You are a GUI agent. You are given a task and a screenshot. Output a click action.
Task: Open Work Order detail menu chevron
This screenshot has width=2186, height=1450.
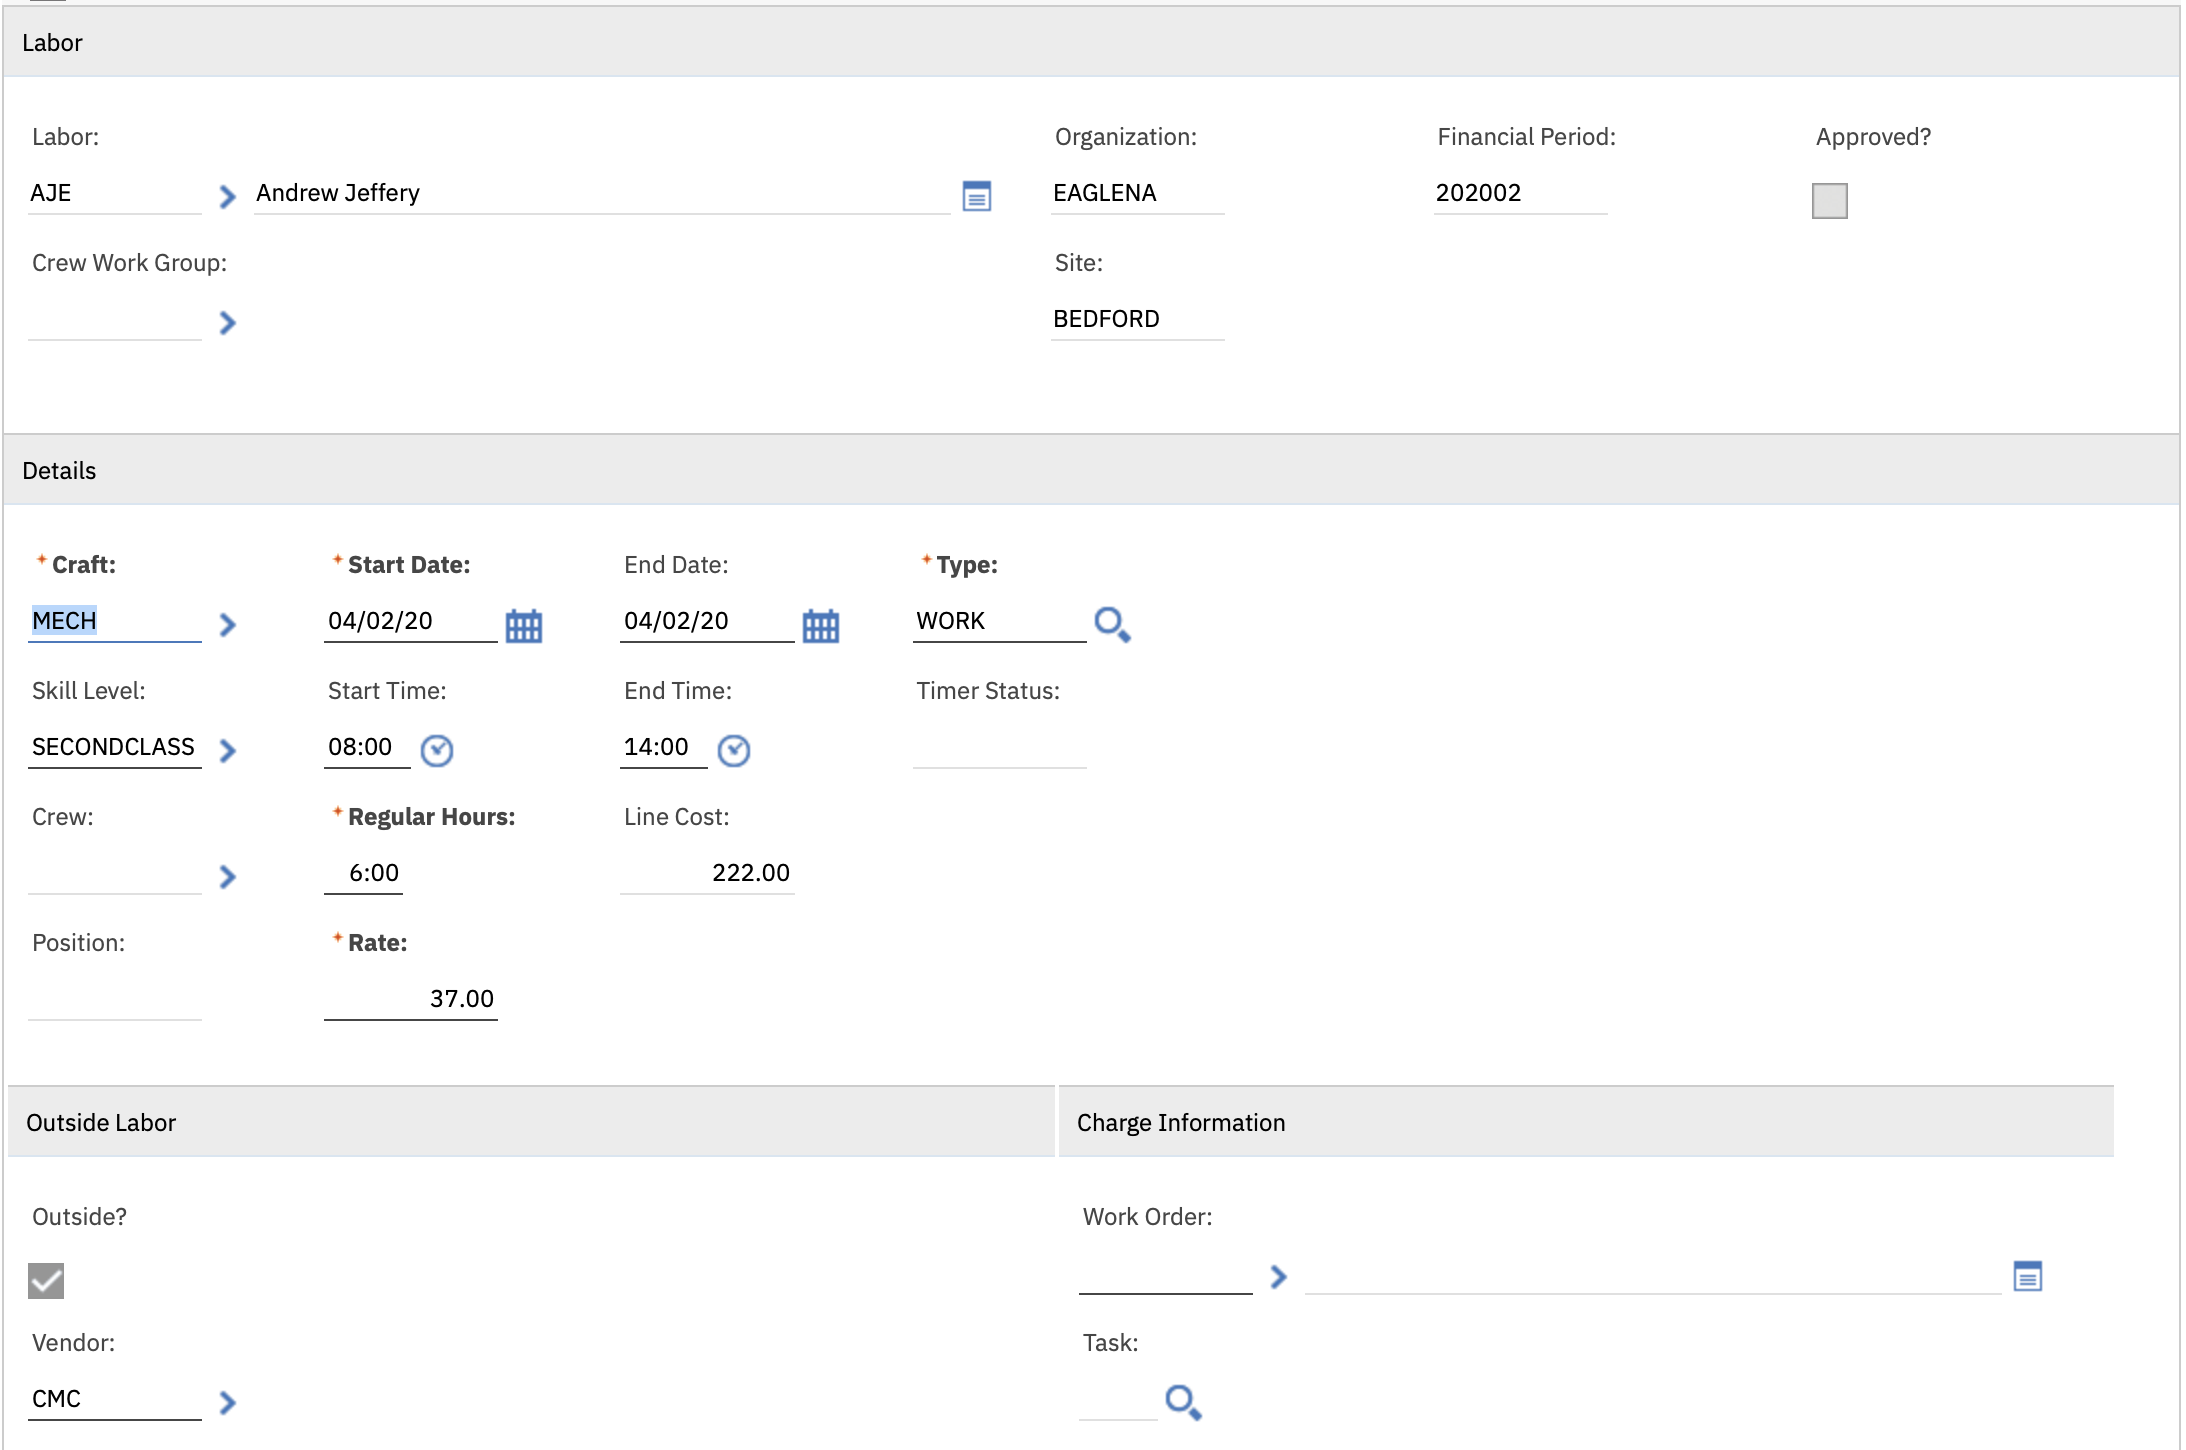click(1278, 1277)
